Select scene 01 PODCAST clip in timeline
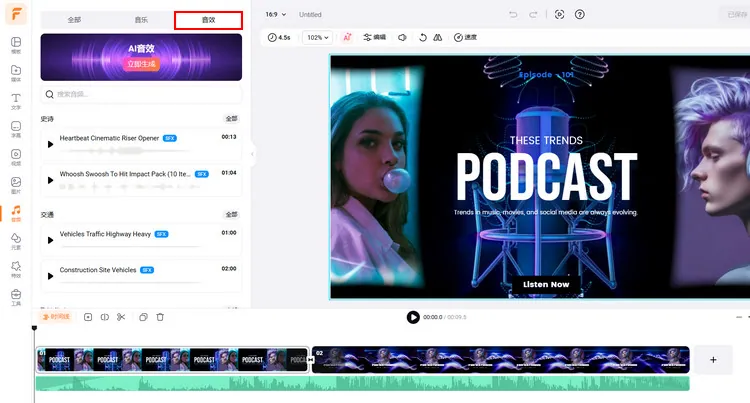 [x=172, y=360]
